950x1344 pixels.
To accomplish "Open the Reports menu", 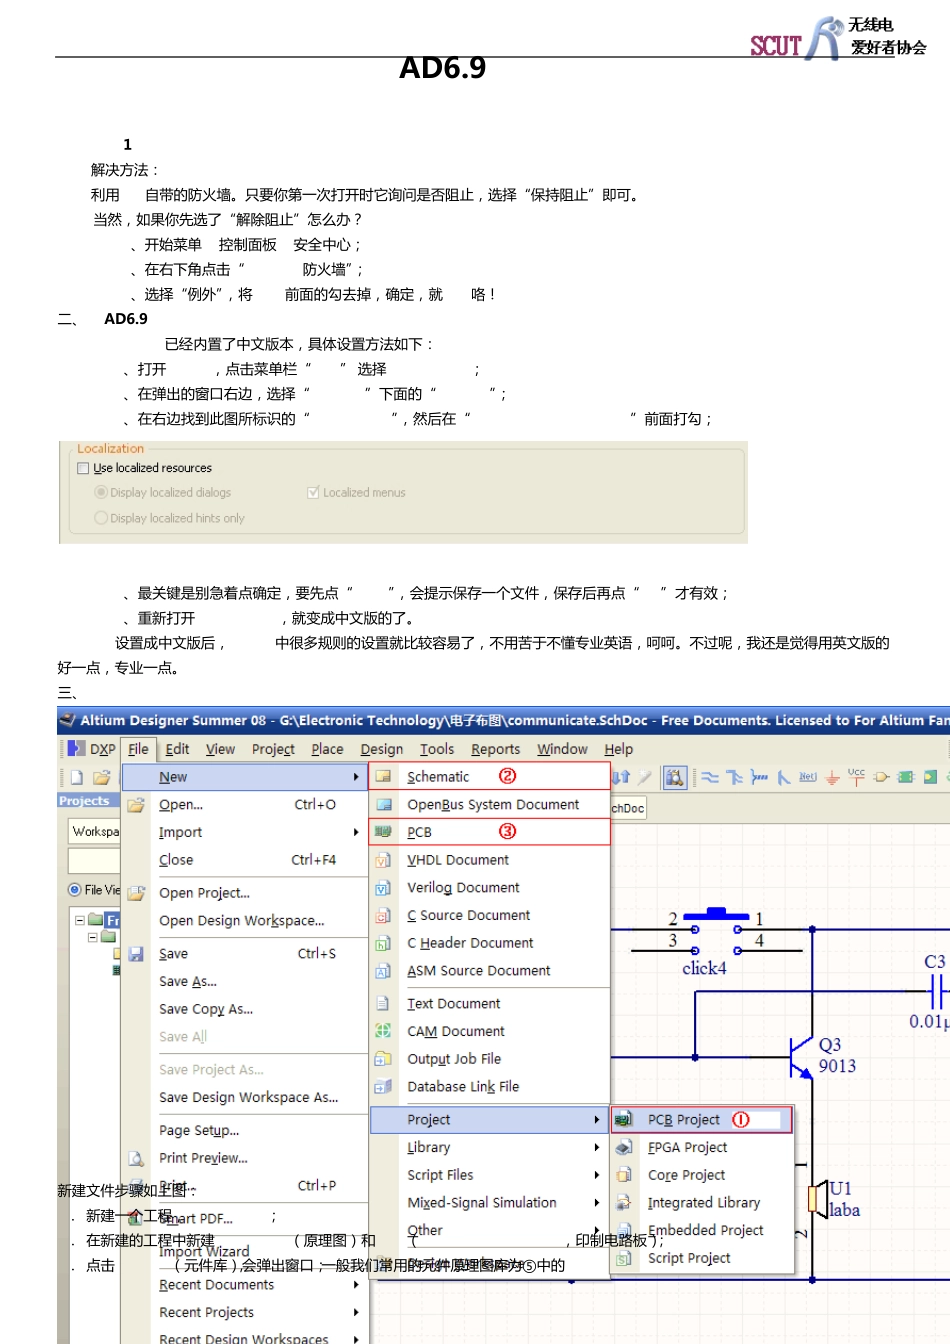I will [x=496, y=749].
